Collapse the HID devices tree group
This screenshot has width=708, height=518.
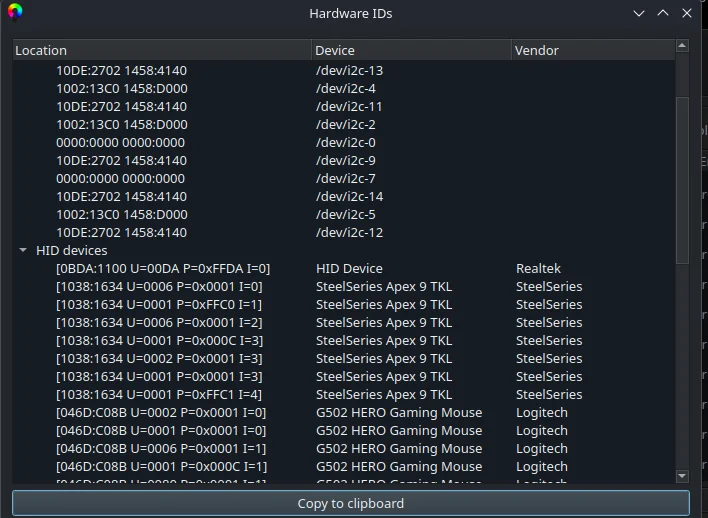pos(23,250)
